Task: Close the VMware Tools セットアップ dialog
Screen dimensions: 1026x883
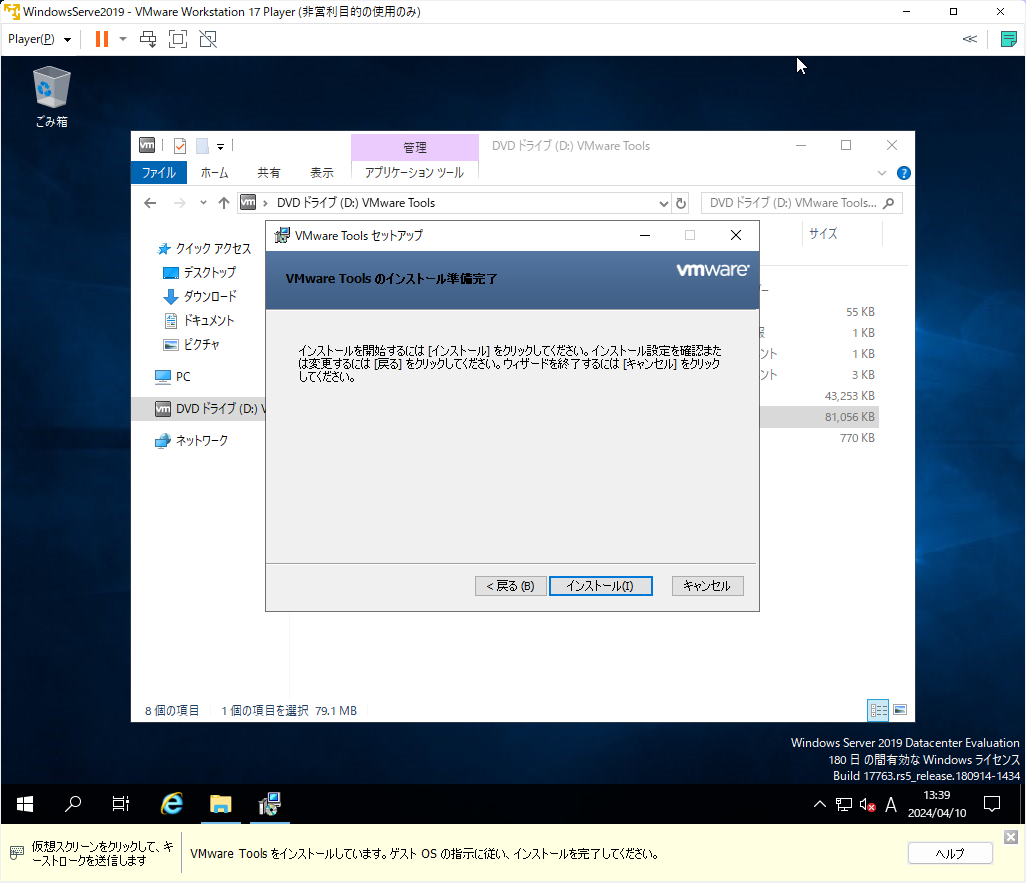Action: pyautogui.click(x=736, y=236)
